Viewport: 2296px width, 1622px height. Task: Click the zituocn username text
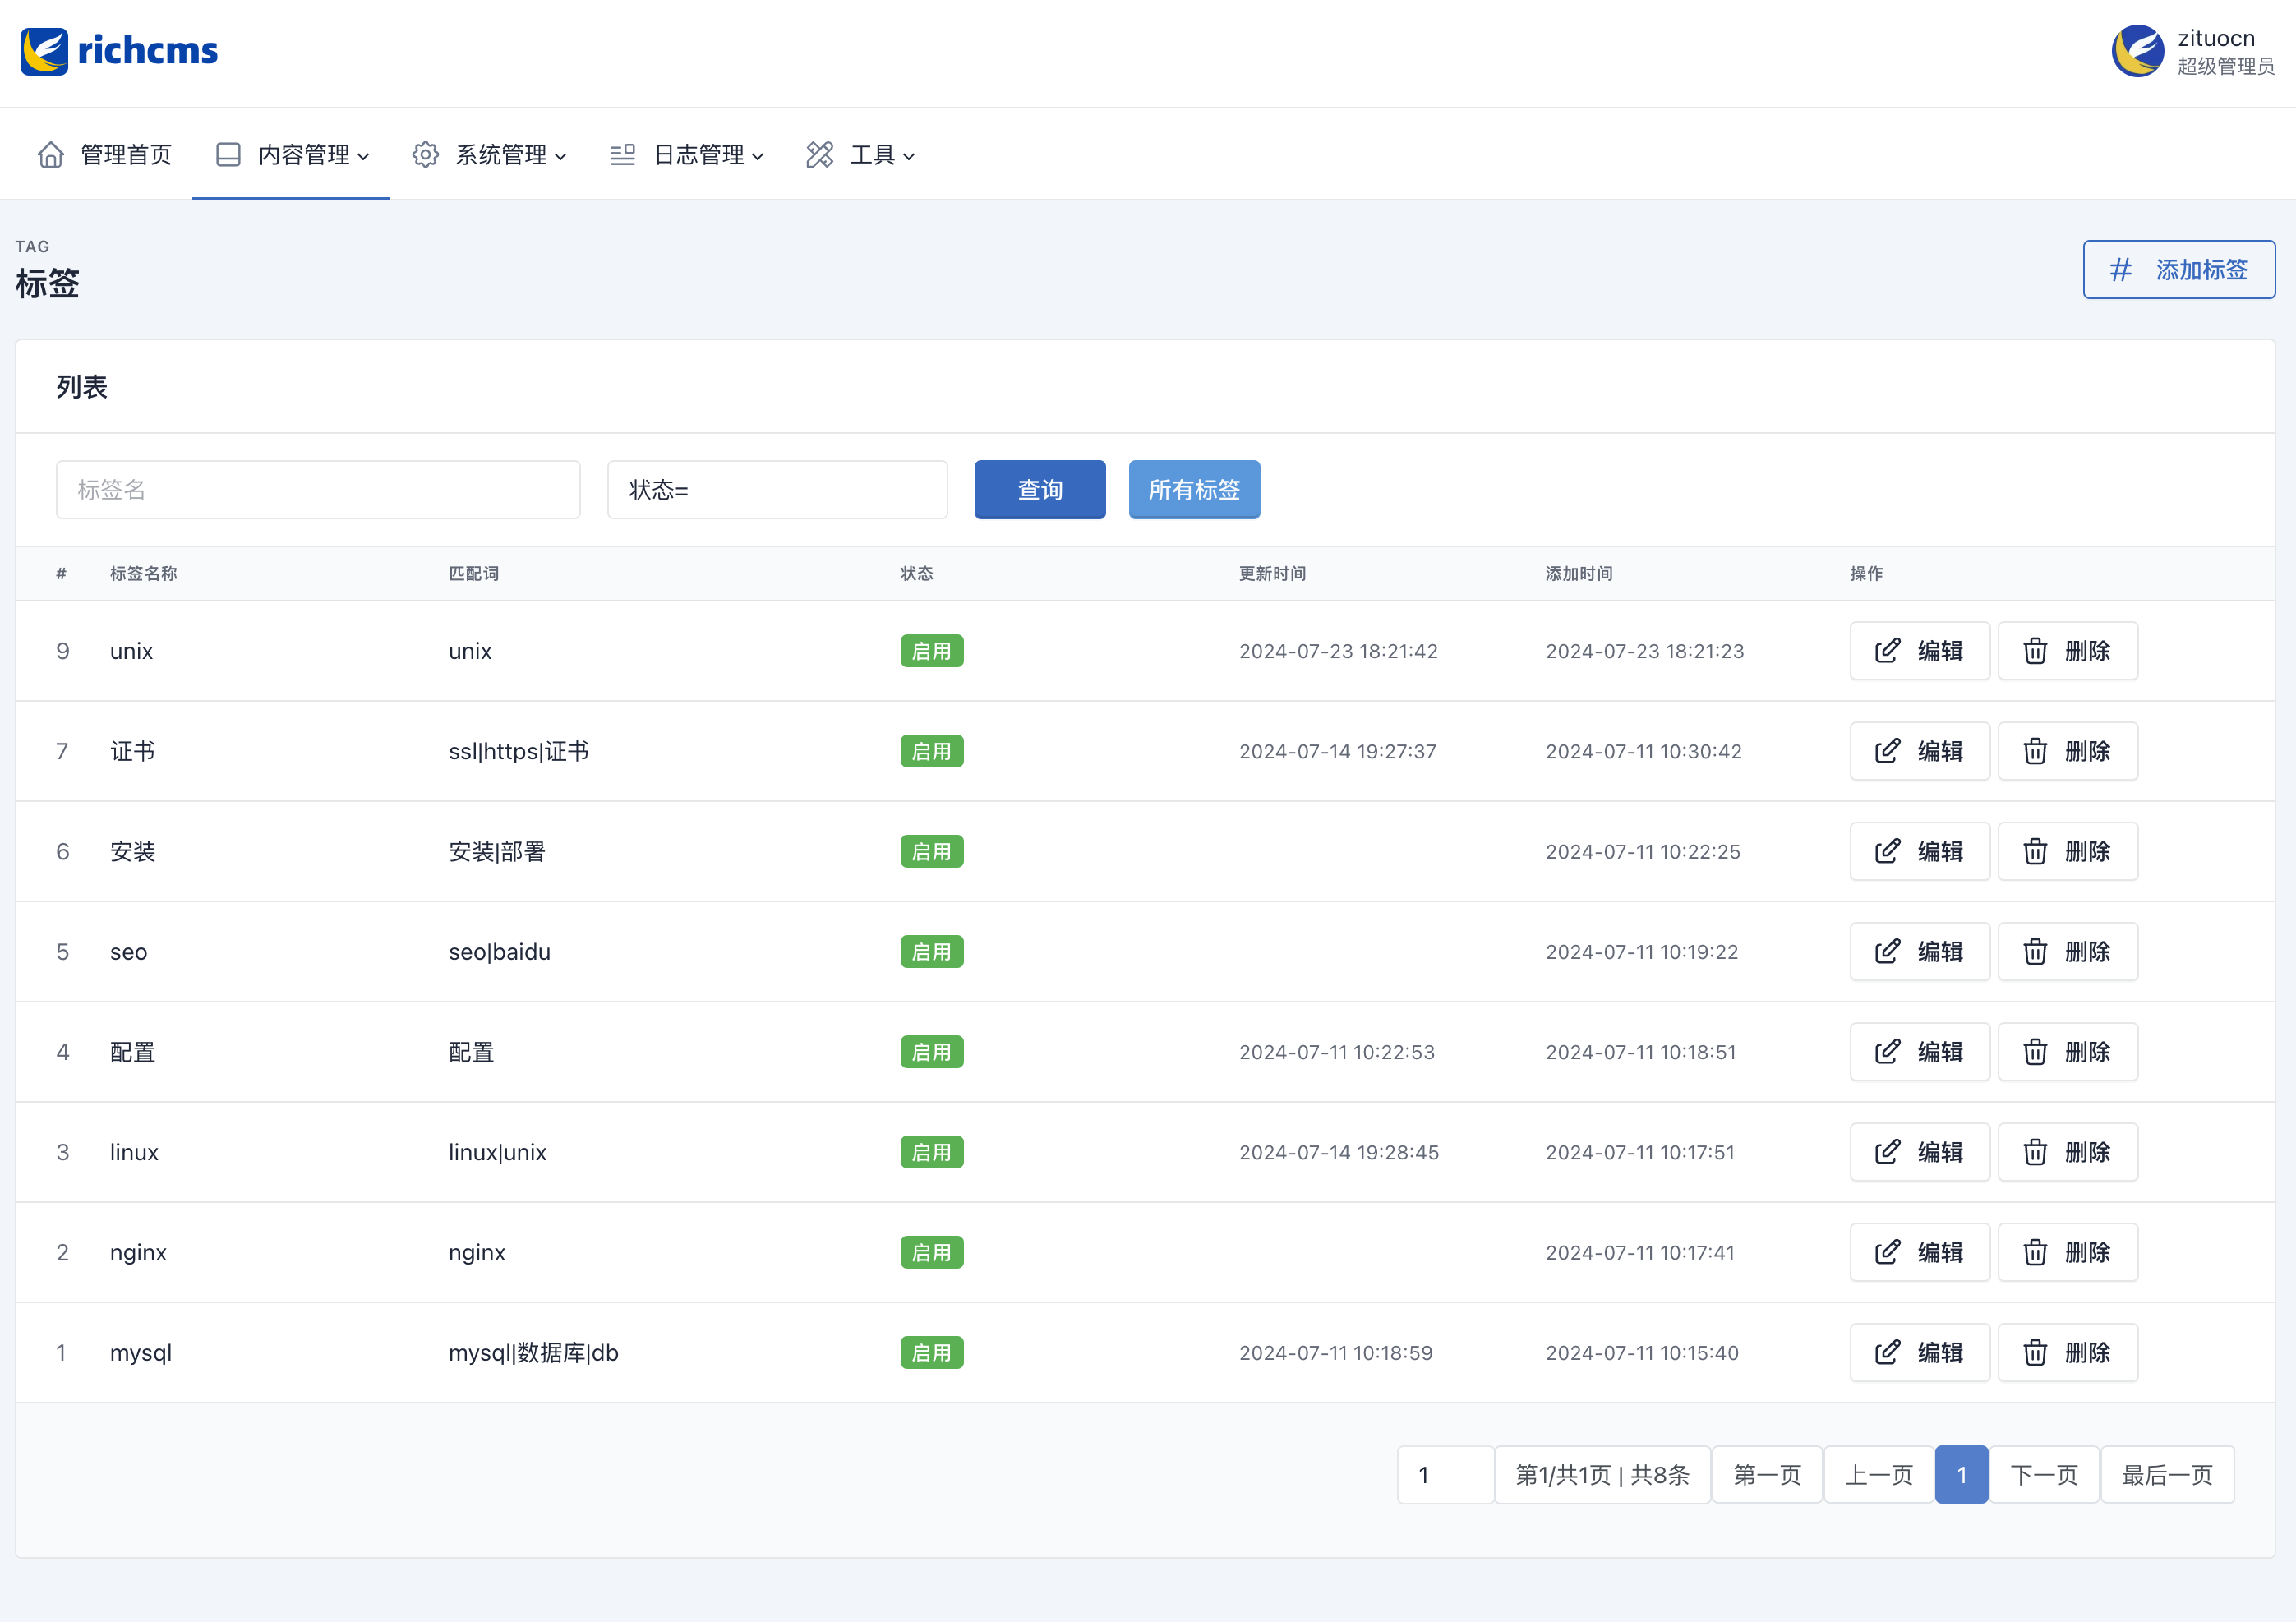click(2216, 38)
